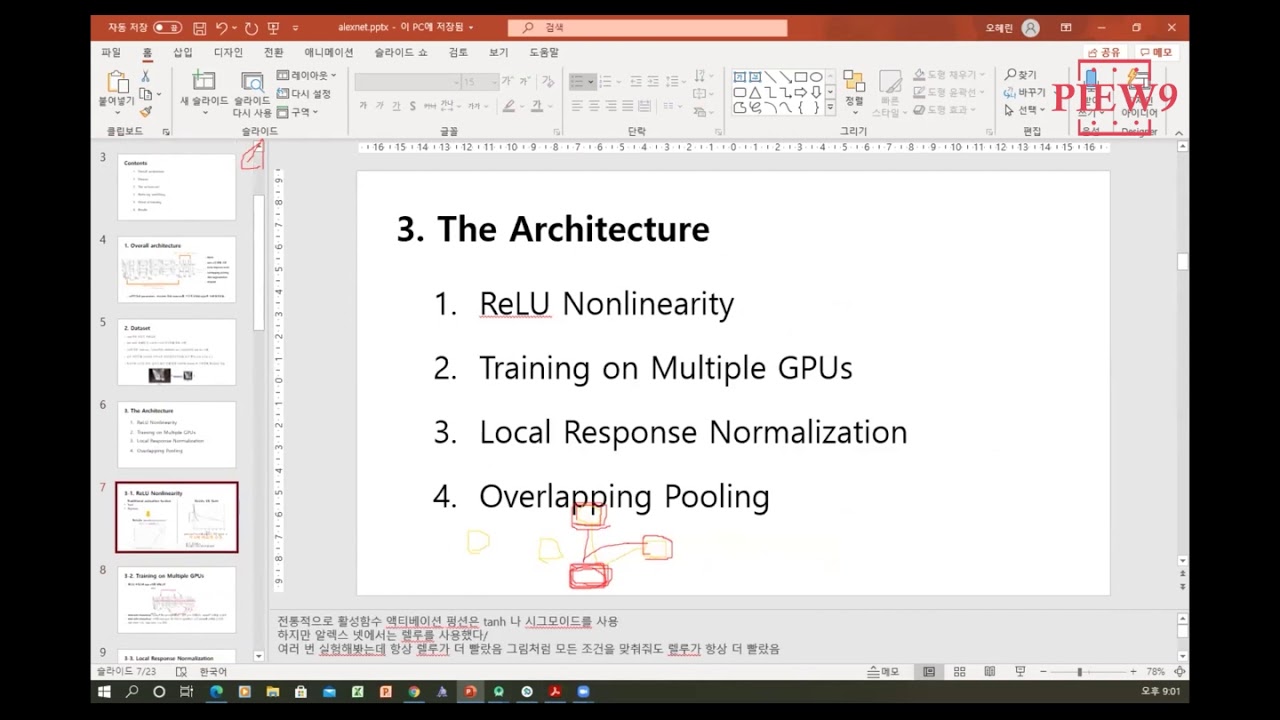This screenshot has width=1280, height=720.
Task: Open Excel from the taskbar
Action: coord(357,692)
